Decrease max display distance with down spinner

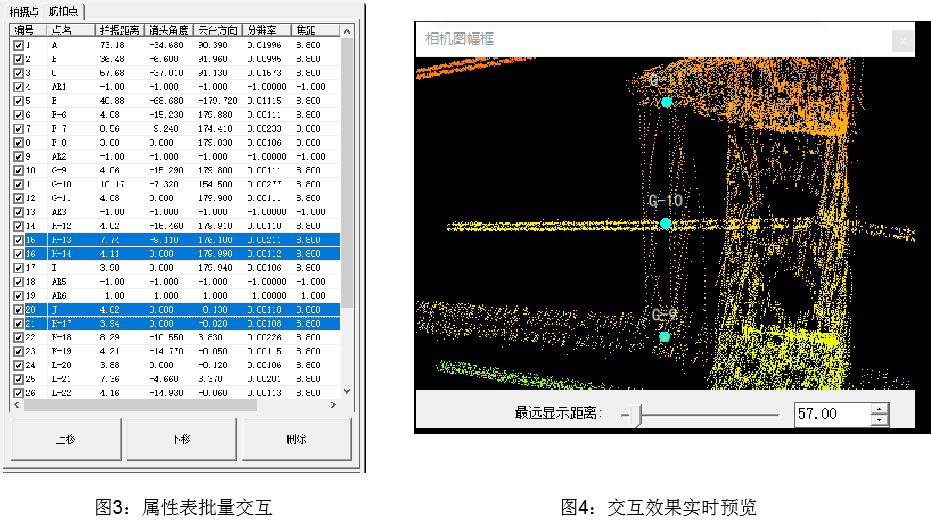click(879, 419)
